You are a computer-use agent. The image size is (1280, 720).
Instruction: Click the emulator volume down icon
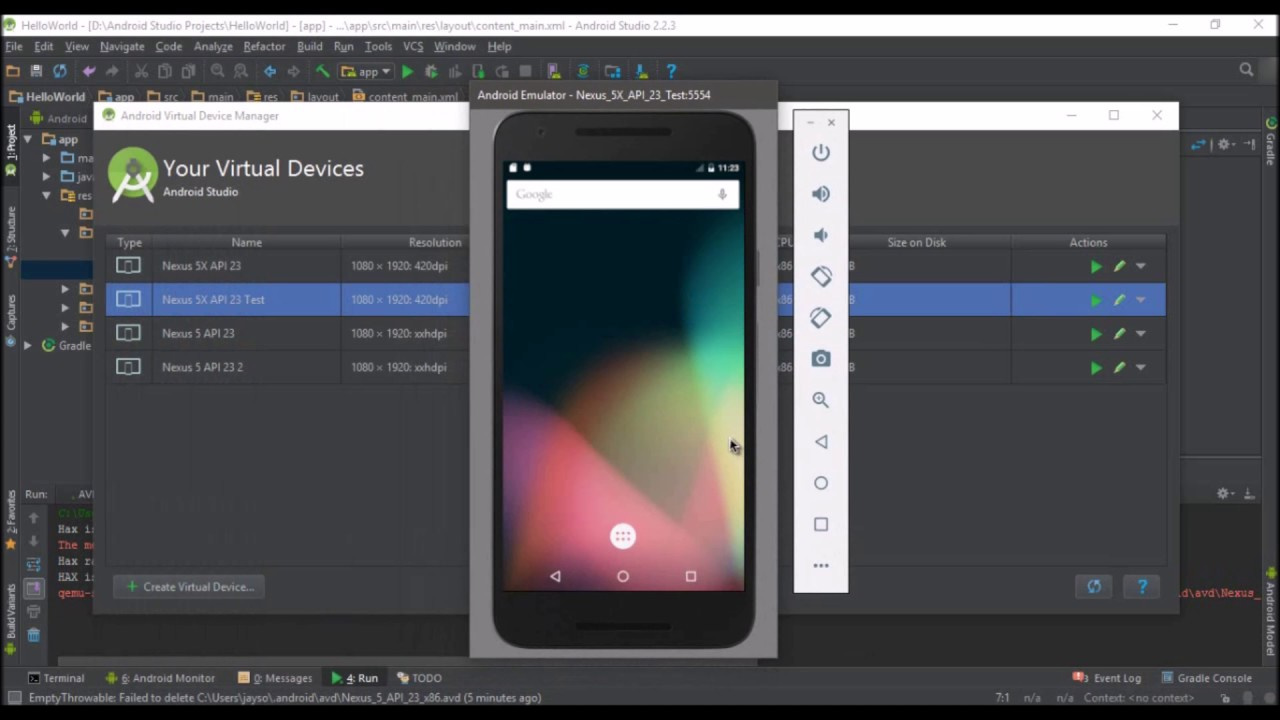[820, 235]
